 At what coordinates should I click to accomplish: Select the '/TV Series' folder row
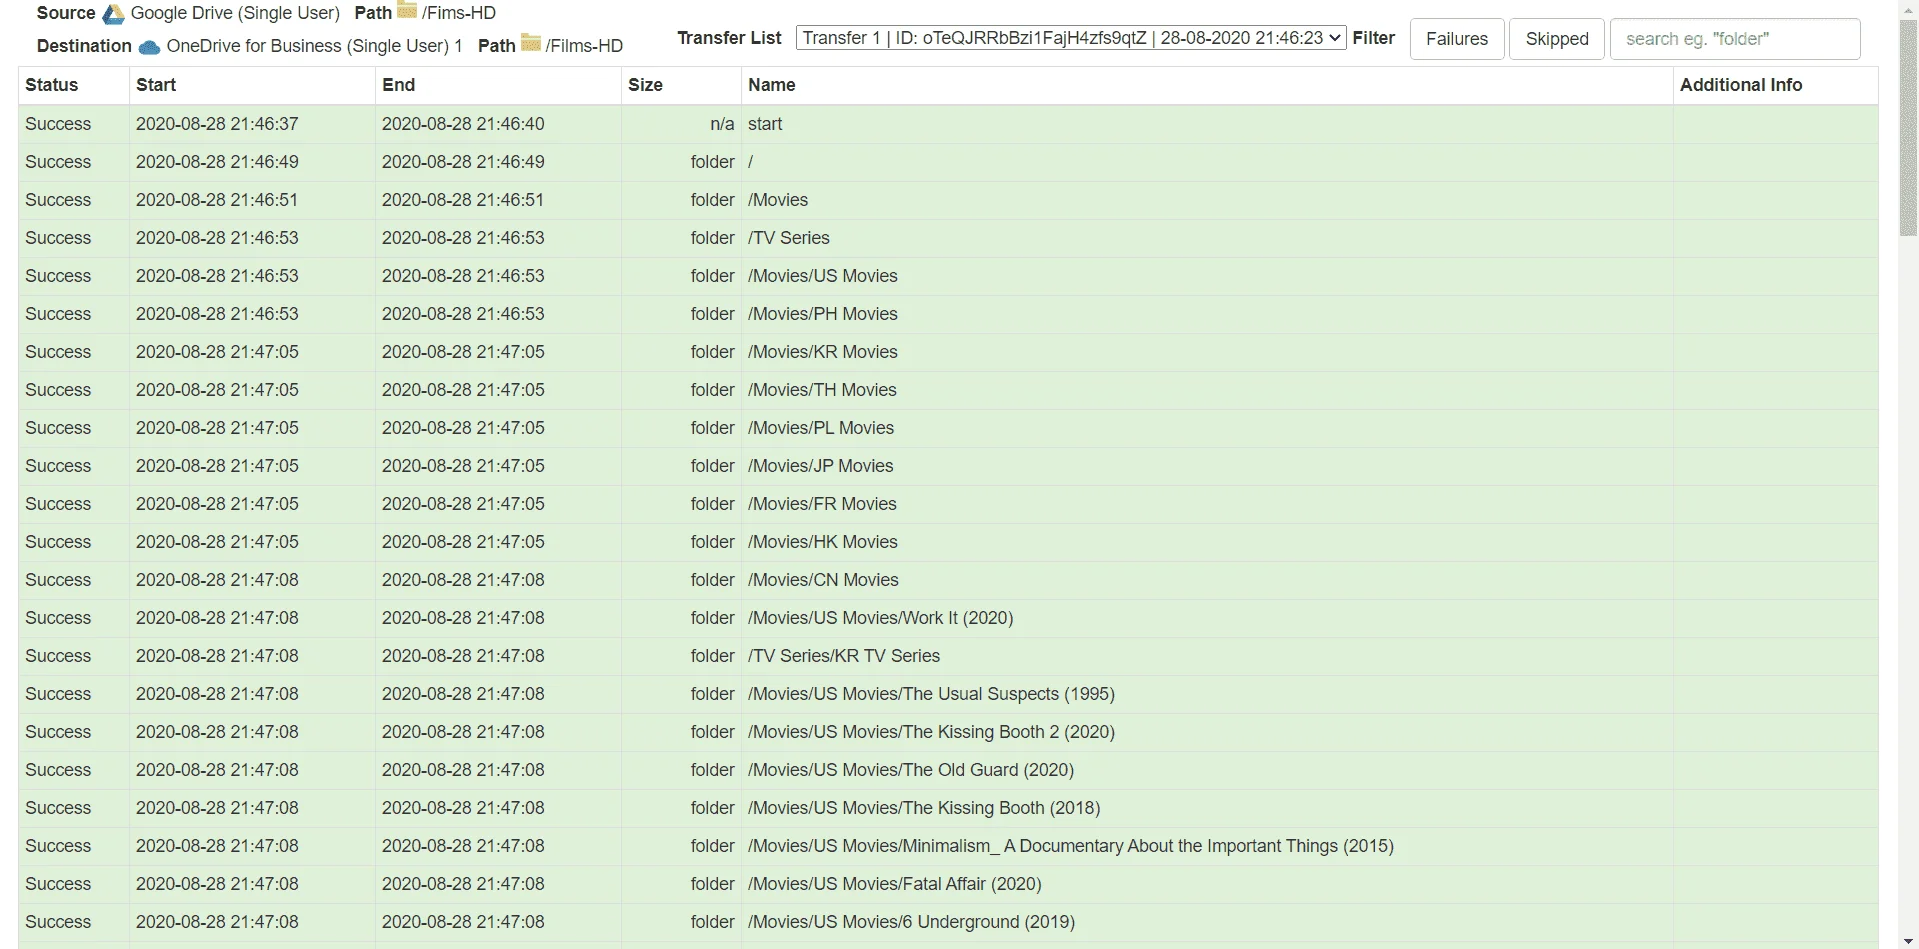(x=948, y=238)
